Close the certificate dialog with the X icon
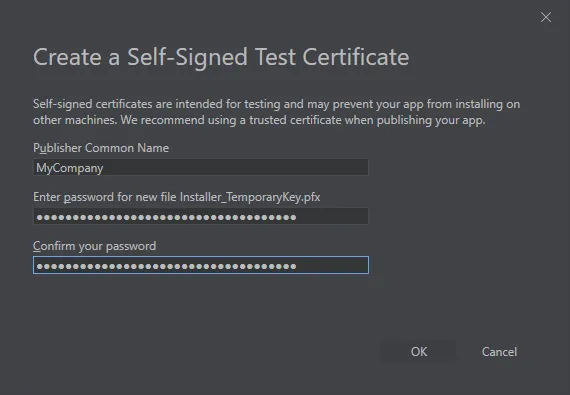This screenshot has width=570, height=395. point(546,17)
